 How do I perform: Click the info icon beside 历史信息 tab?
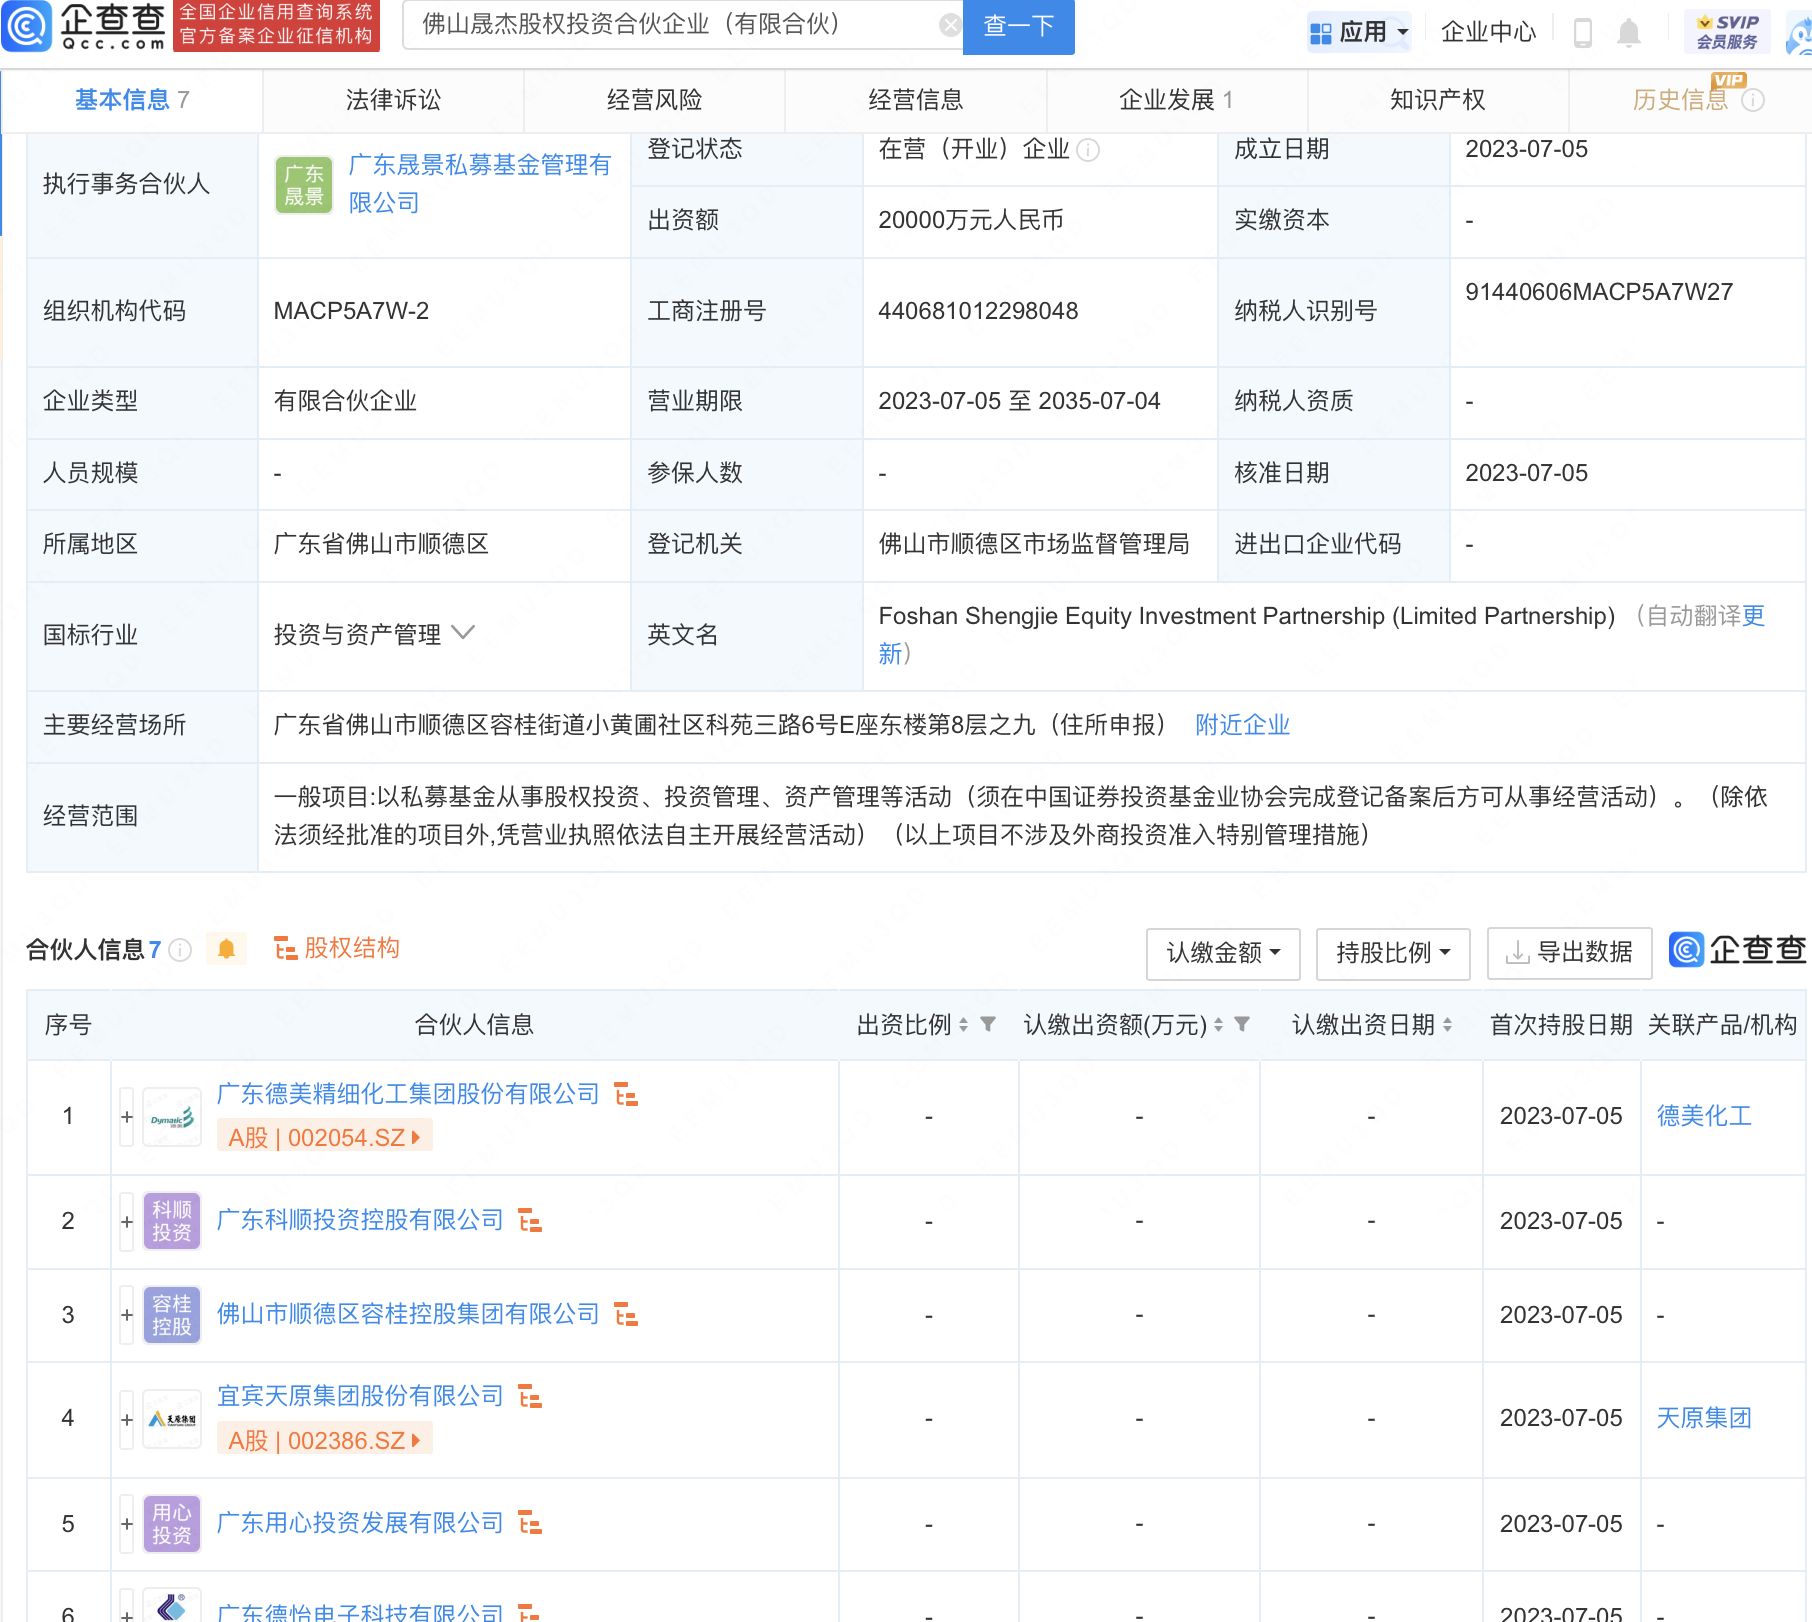(1753, 100)
